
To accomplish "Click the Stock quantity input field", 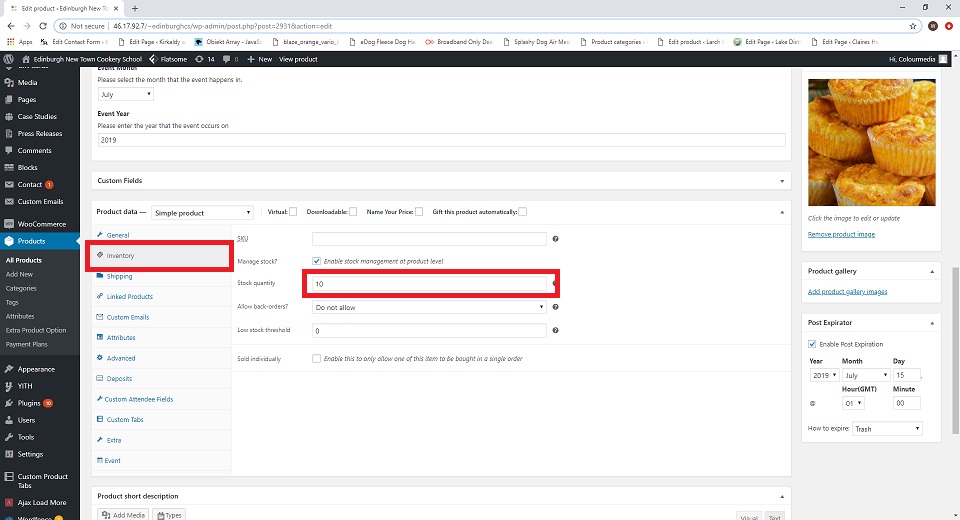I will pyautogui.click(x=429, y=284).
